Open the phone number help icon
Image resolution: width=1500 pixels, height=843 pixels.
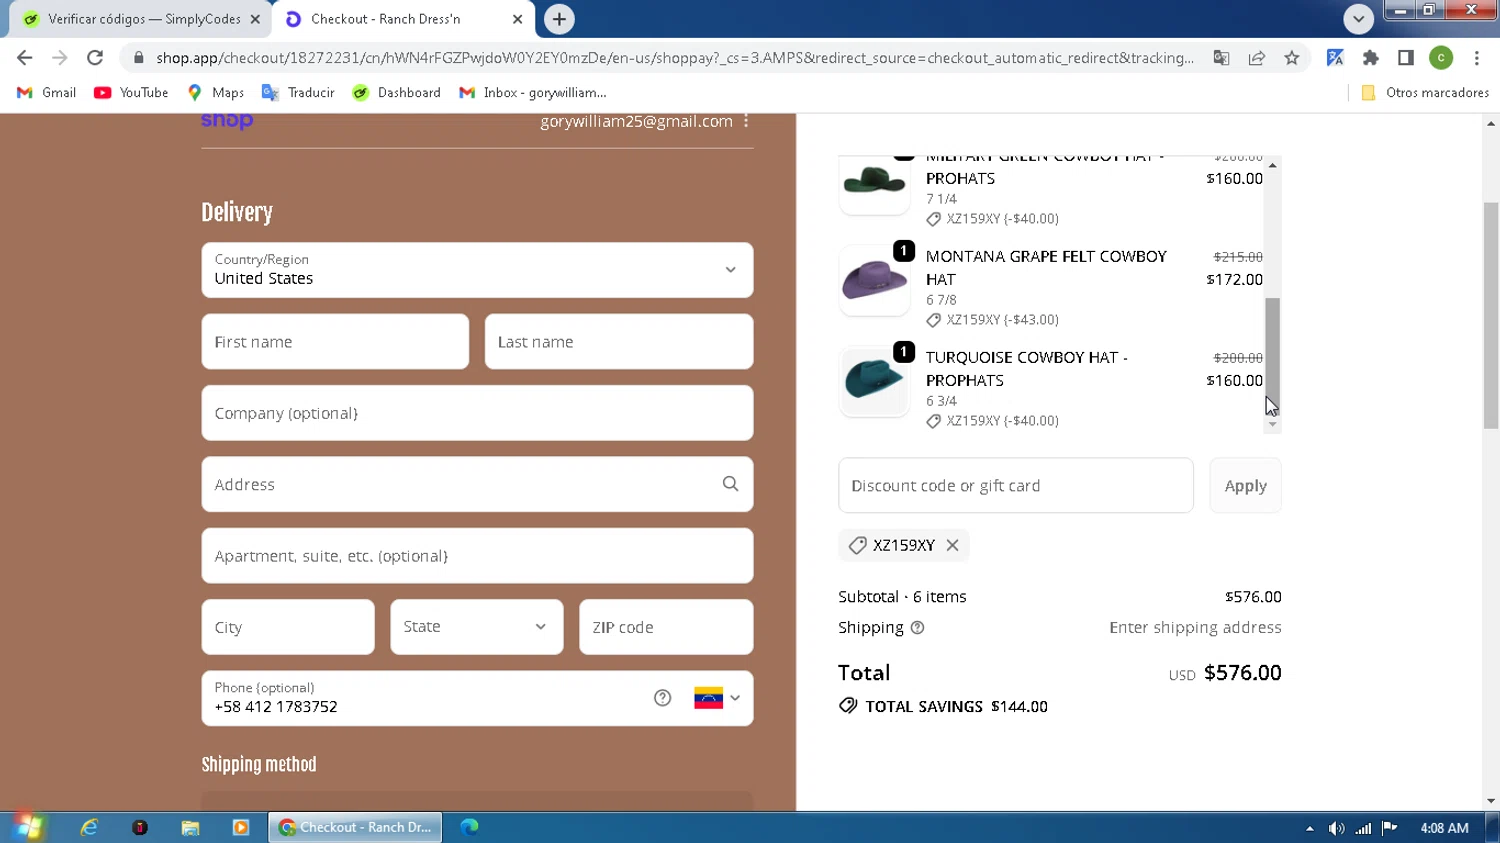click(x=662, y=698)
